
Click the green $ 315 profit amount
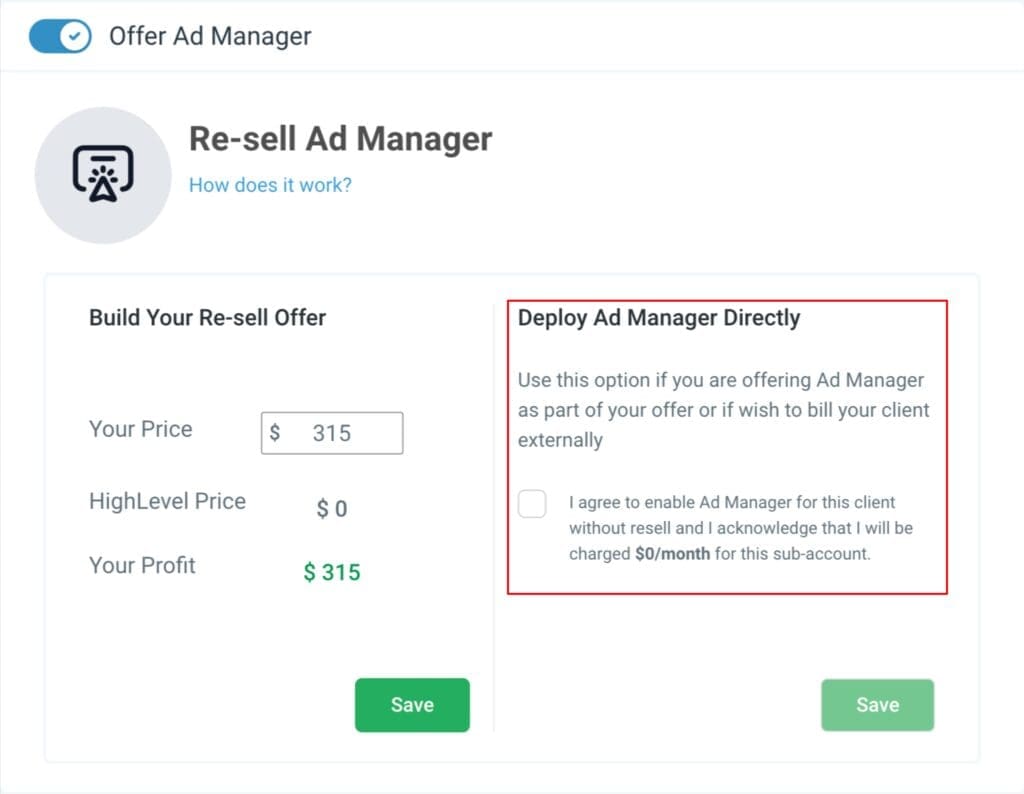point(332,573)
